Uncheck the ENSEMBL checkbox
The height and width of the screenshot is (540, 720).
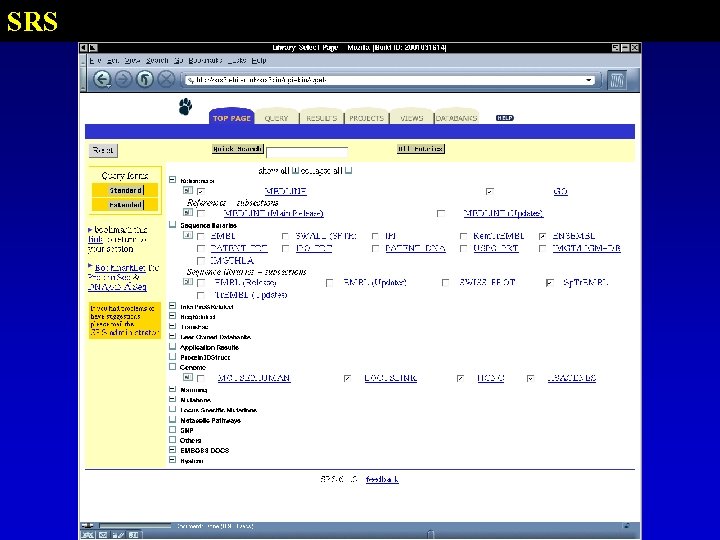pyautogui.click(x=542, y=236)
